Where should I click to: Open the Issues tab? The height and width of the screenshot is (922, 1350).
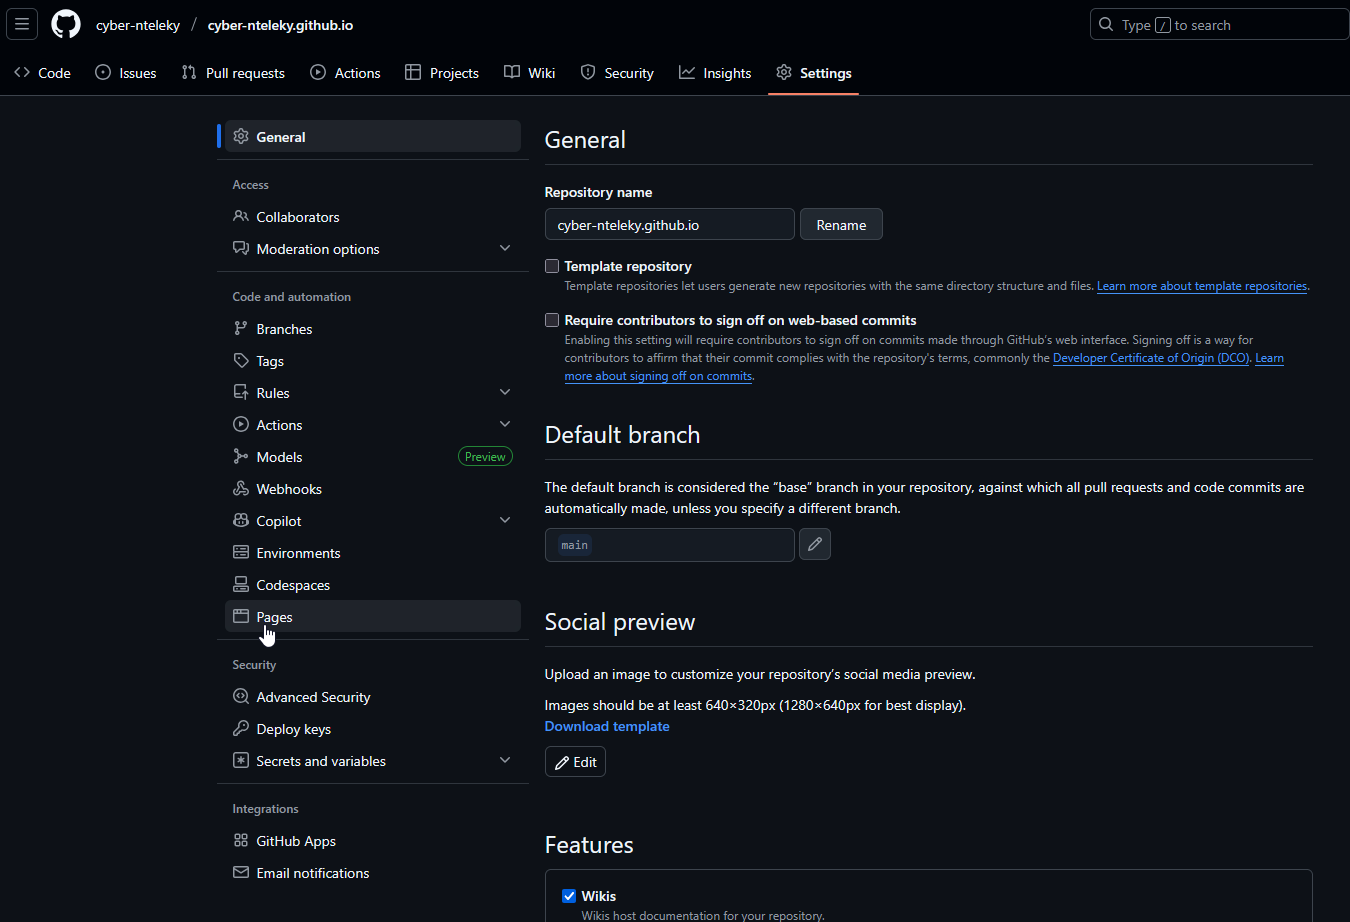126,73
